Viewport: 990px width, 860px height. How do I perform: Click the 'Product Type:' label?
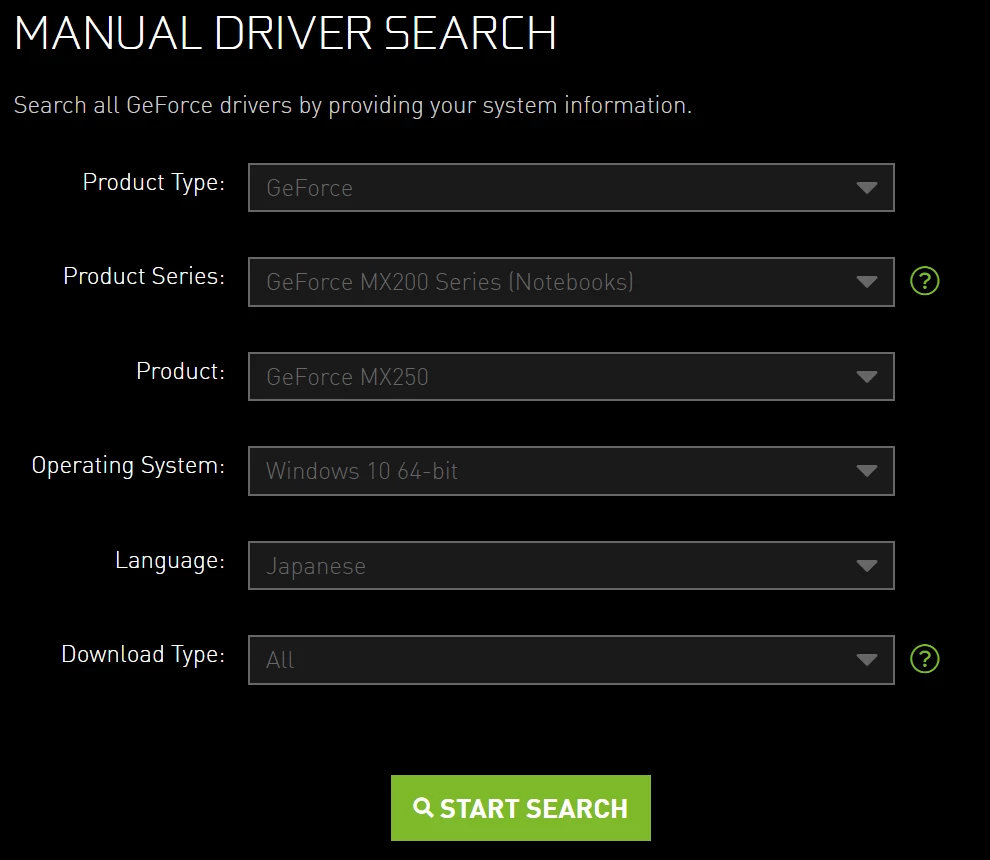click(153, 182)
